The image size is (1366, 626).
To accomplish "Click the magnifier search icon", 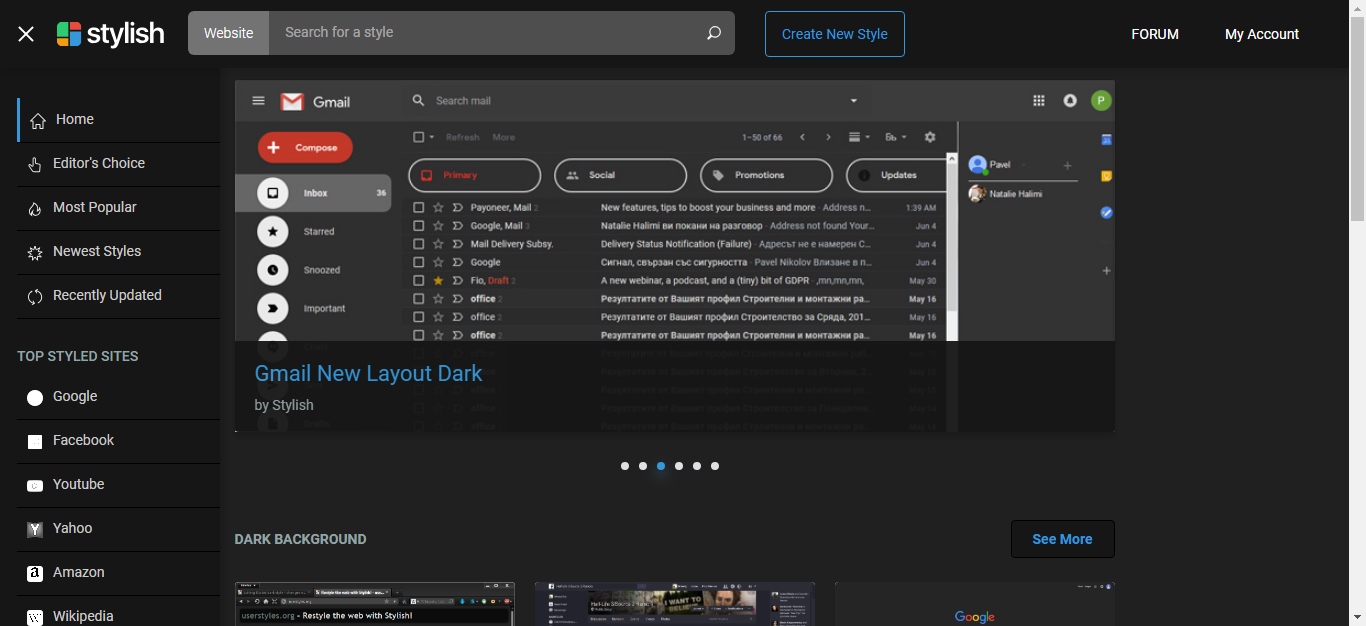I will click(714, 33).
